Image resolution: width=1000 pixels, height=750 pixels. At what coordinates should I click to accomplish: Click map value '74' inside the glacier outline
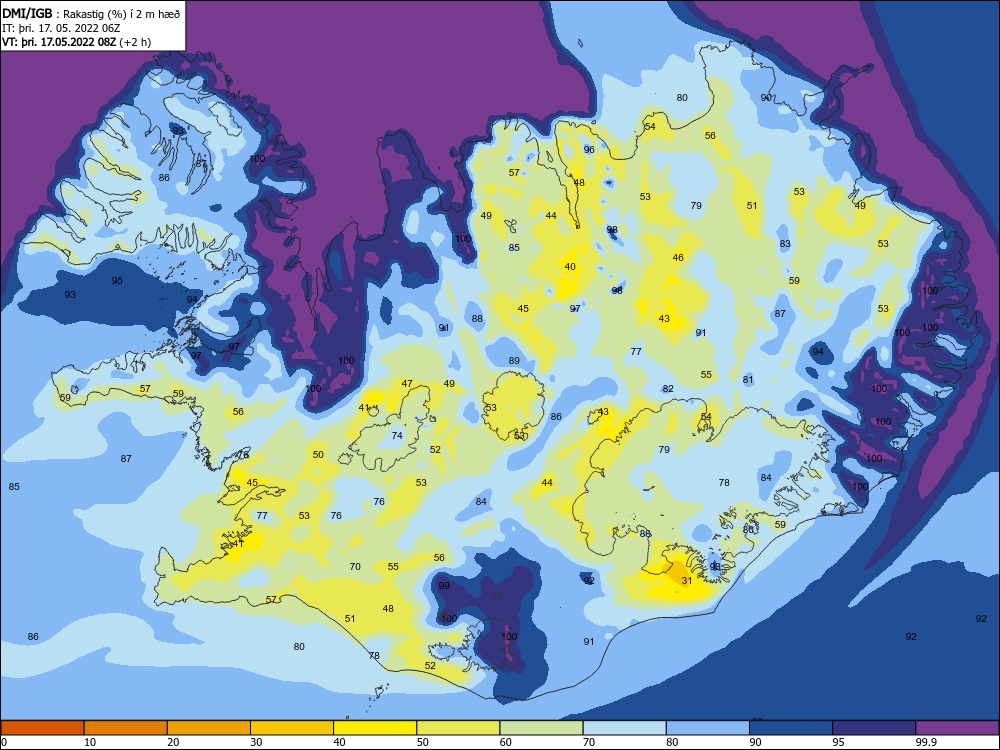(397, 436)
